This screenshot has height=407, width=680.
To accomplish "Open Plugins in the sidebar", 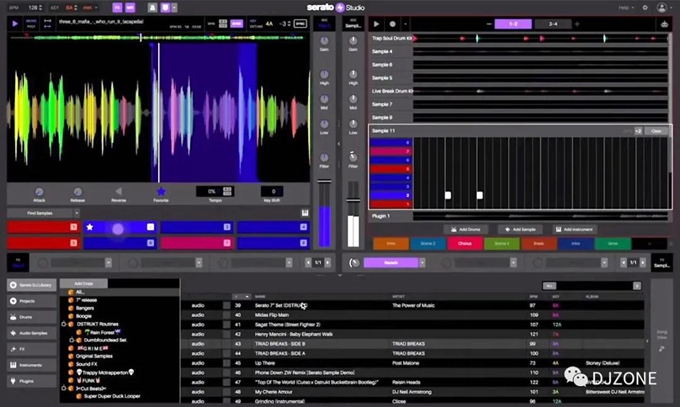I will click(x=32, y=381).
